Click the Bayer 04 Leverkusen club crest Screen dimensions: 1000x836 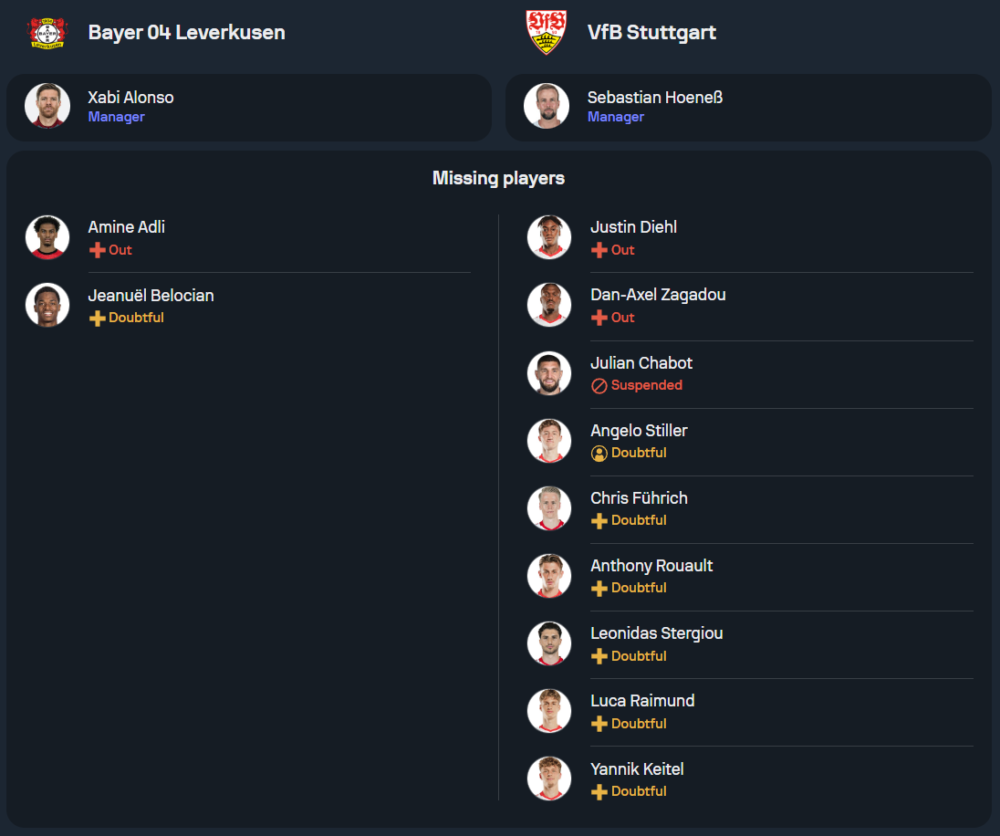(x=46, y=32)
